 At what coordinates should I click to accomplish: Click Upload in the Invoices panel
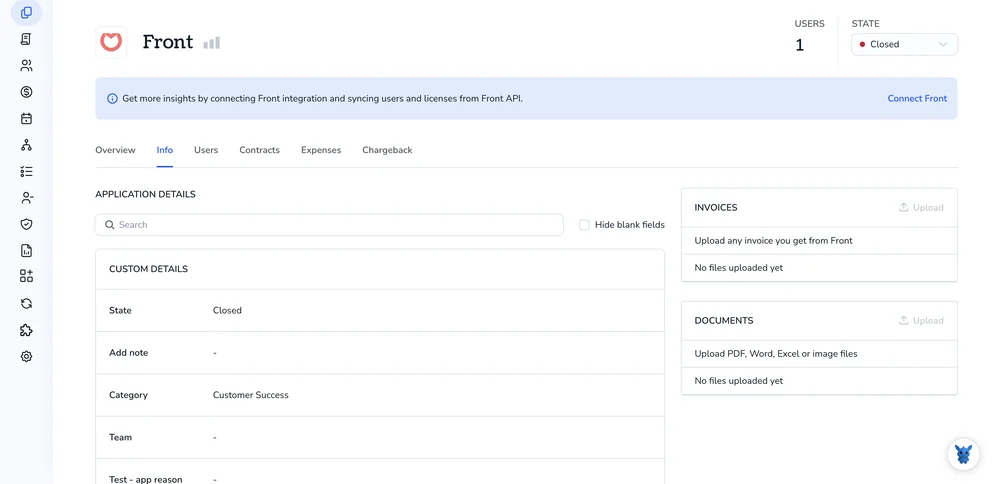pos(921,207)
